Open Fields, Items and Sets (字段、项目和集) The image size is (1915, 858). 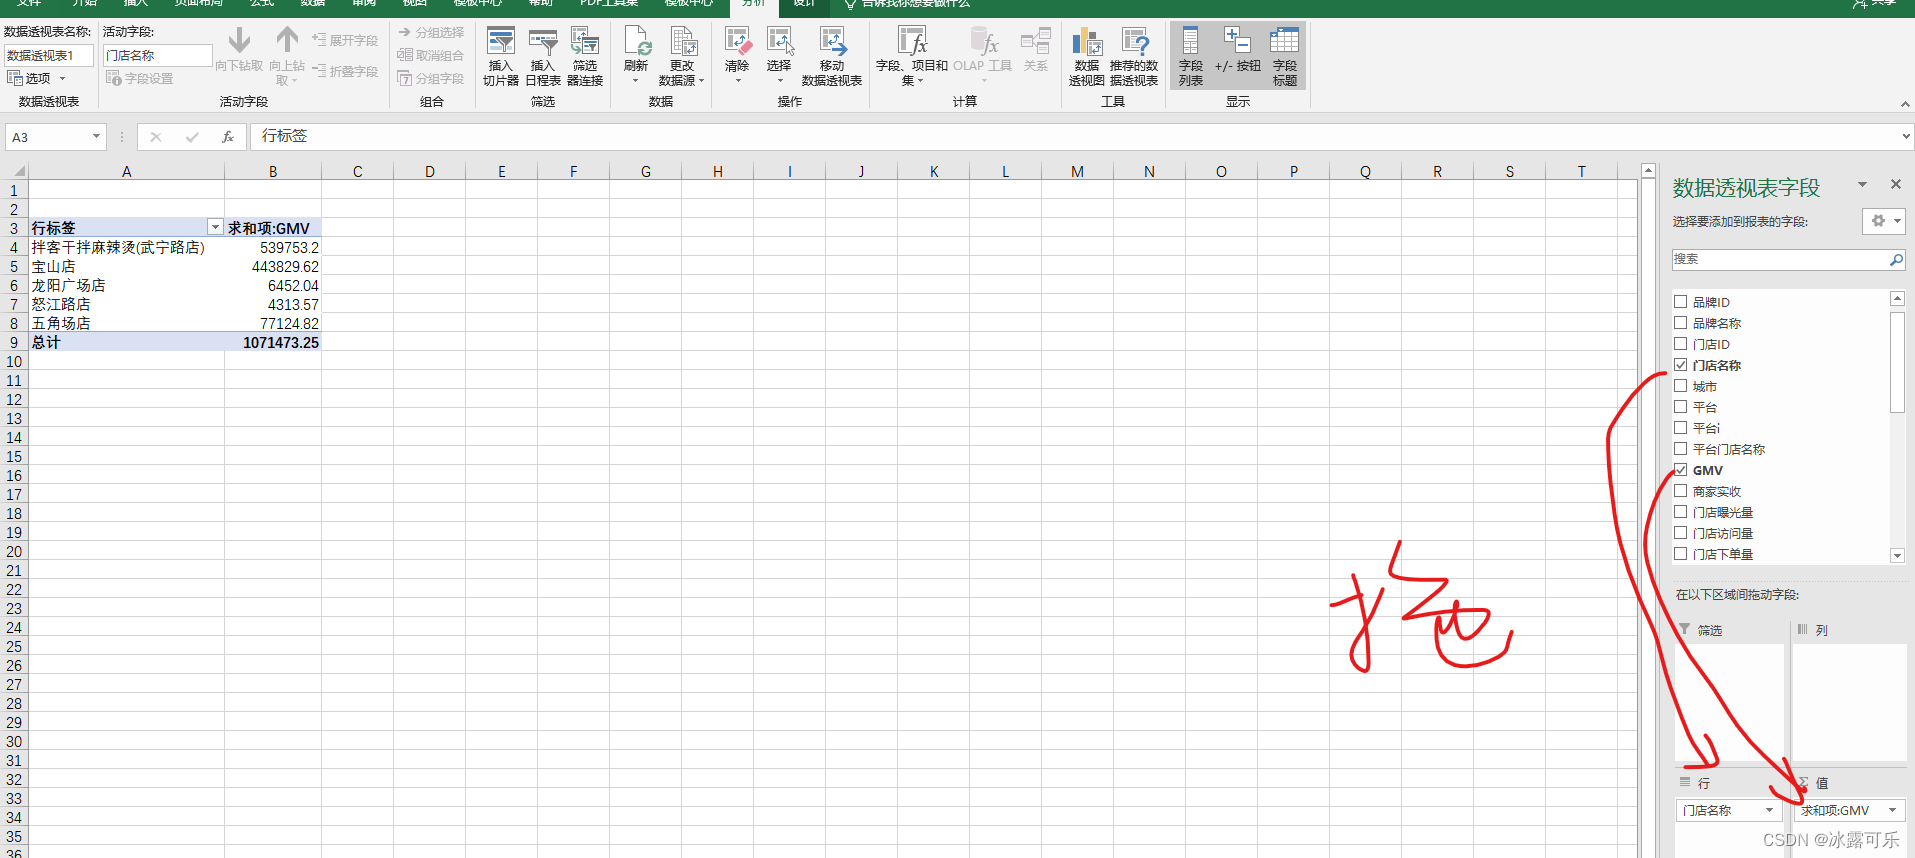[912, 56]
